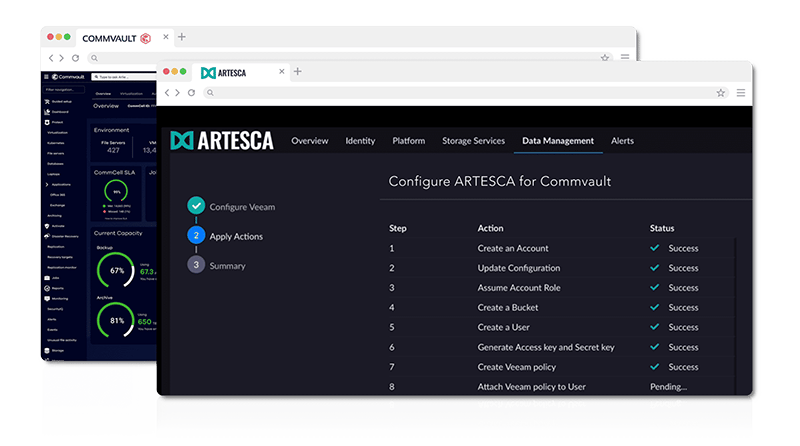Open Dashboard in Commvault sidebar
Screen dimensions: 800x446
tap(57, 112)
